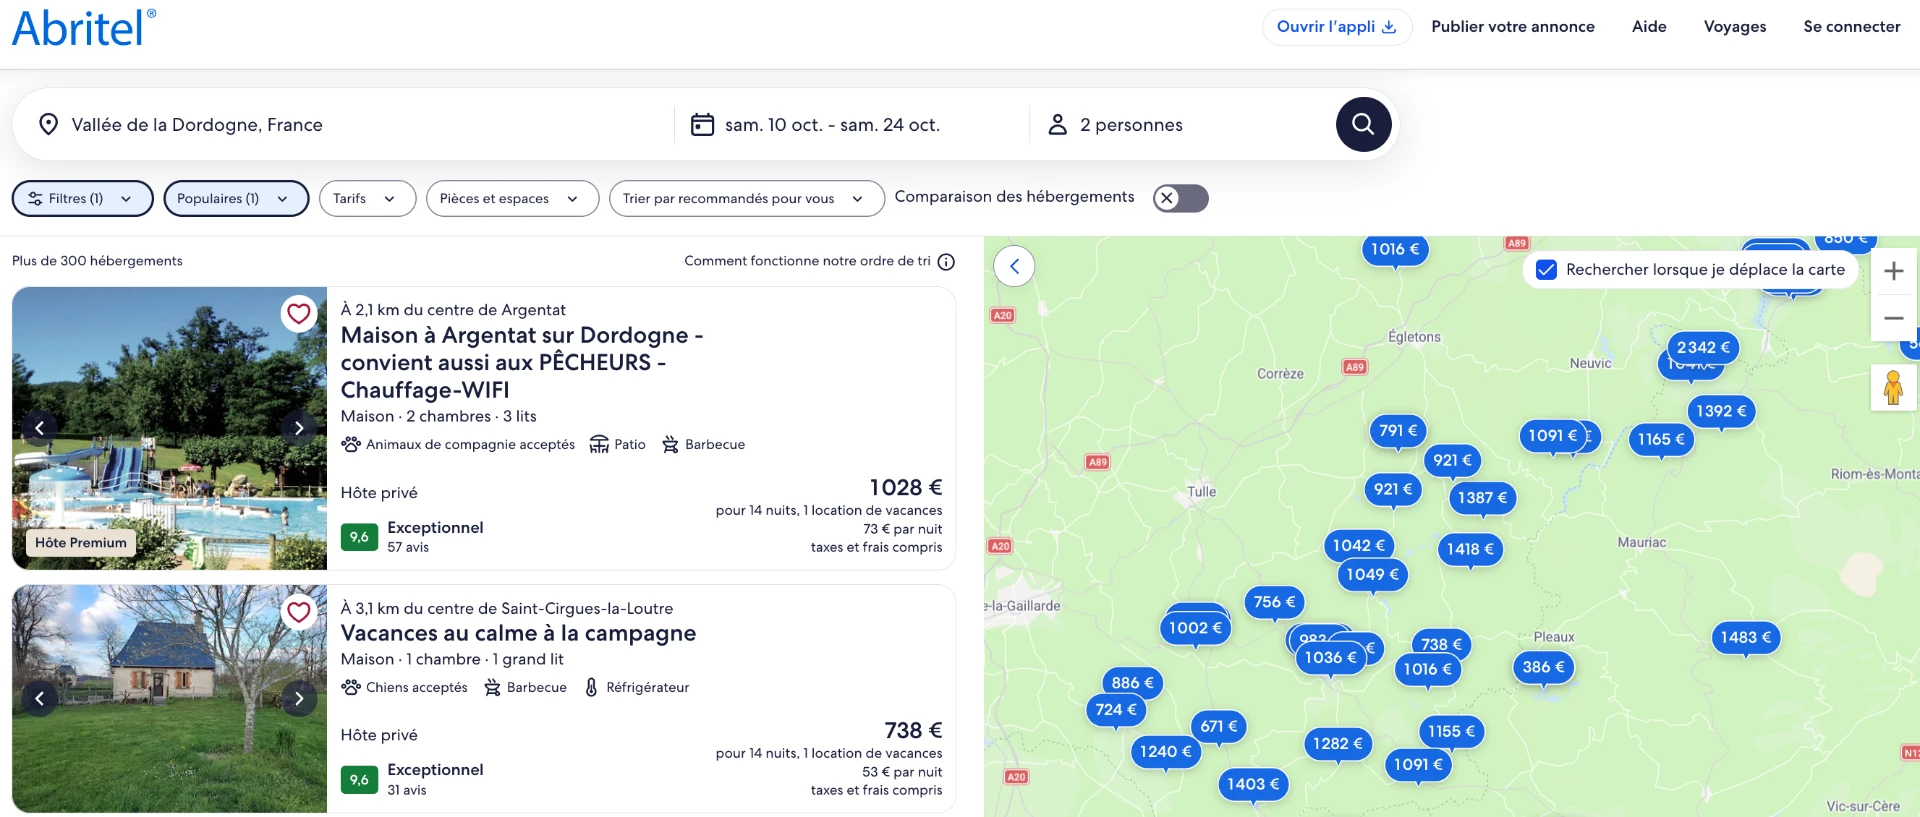1920x817 pixels.
Task: Open Maison à Argentat sur Dordogne listing title
Action: (x=522, y=362)
